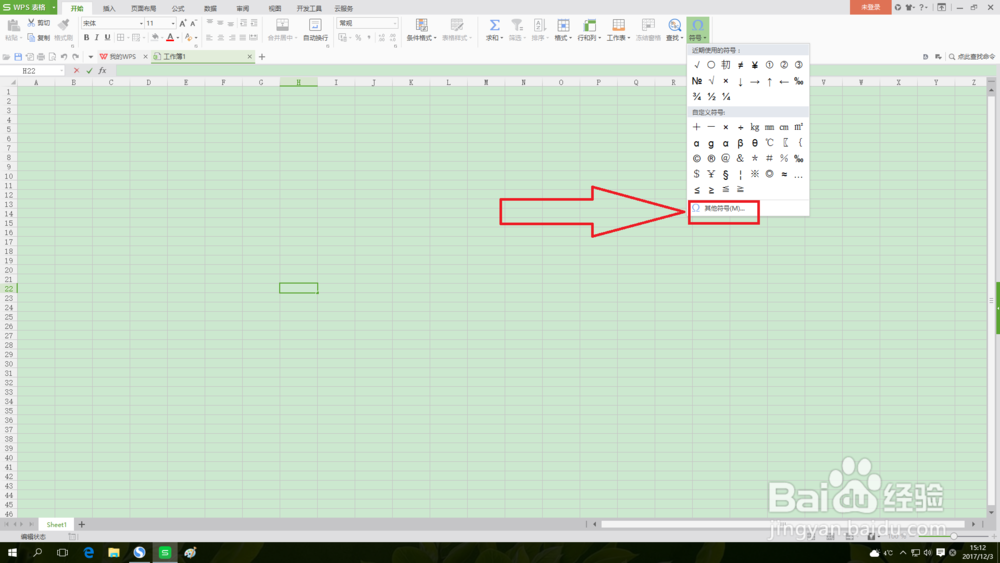Toggle Underline formatting
This screenshot has height=563, width=1000.
(x=107, y=38)
